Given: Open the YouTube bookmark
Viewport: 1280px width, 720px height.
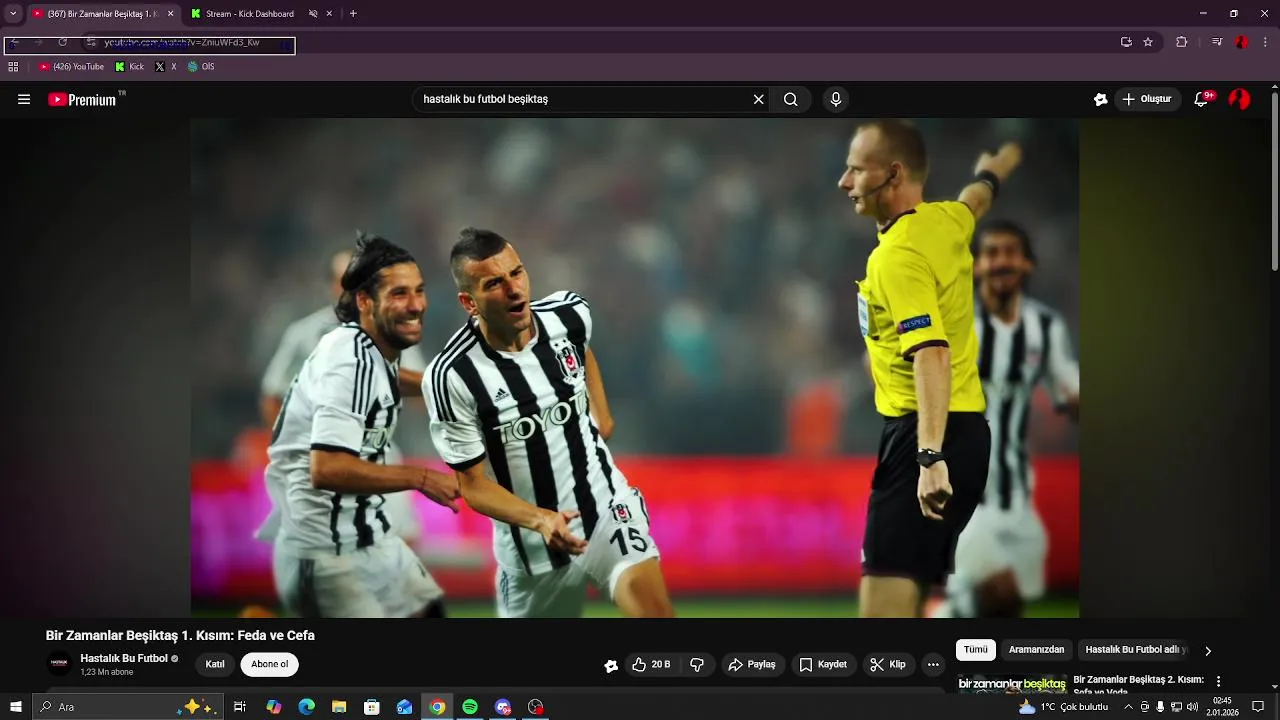Looking at the screenshot, I should click(x=71, y=67).
